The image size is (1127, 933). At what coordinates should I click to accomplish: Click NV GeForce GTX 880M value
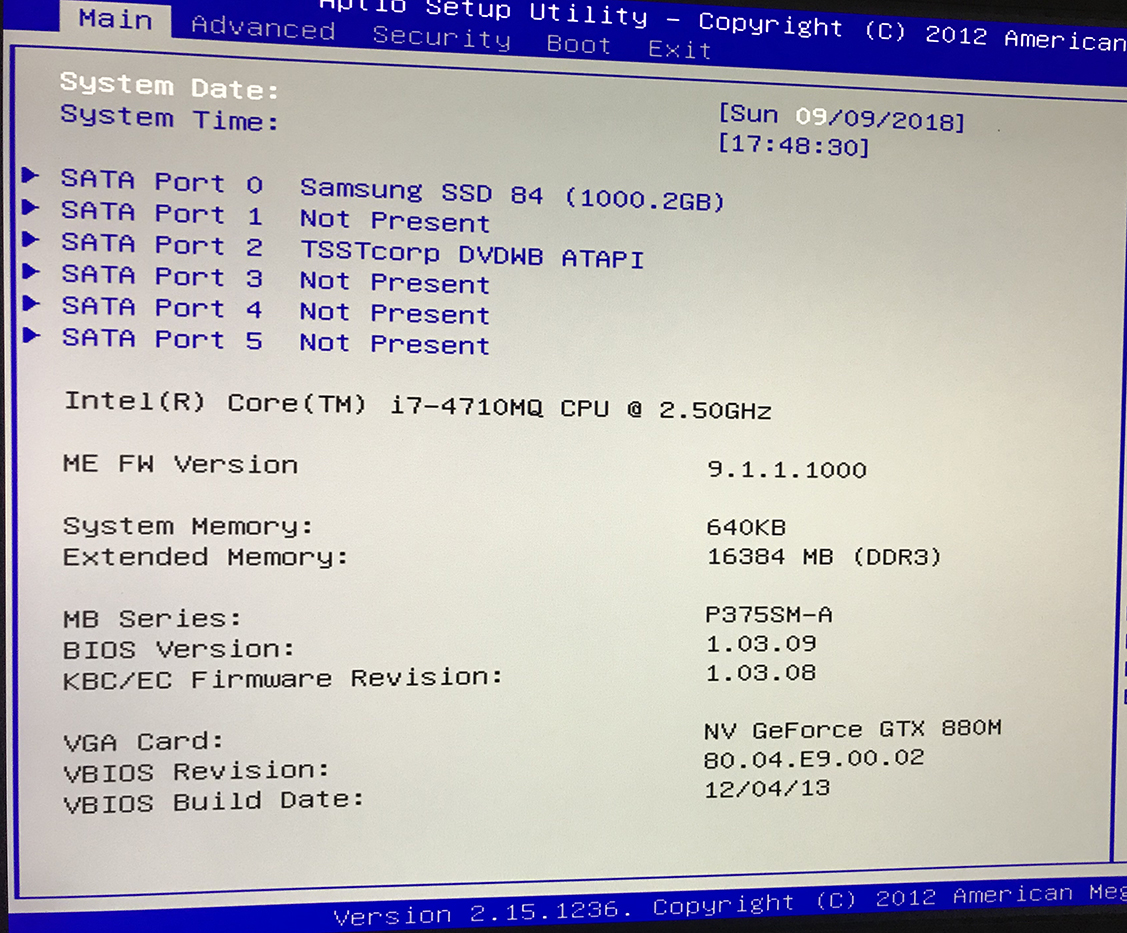pos(852,730)
